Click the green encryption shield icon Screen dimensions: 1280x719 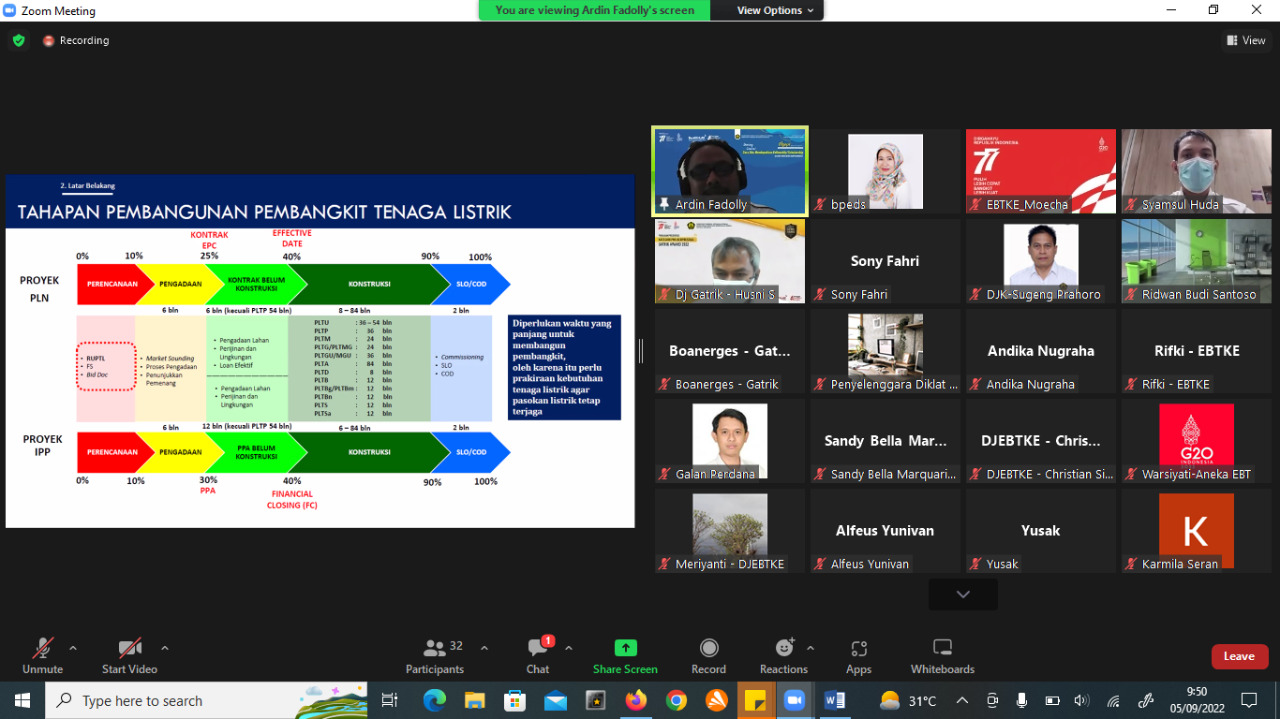click(x=18, y=41)
